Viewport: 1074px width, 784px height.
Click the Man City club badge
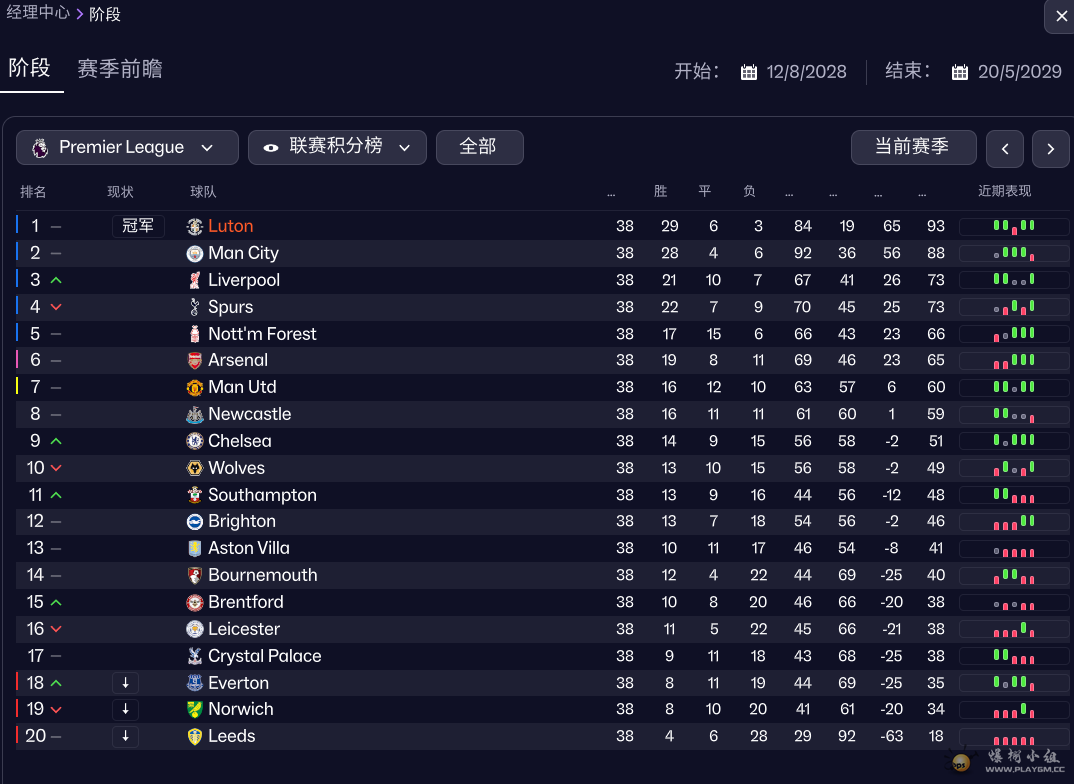pyautogui.click(x=195, y=254)
